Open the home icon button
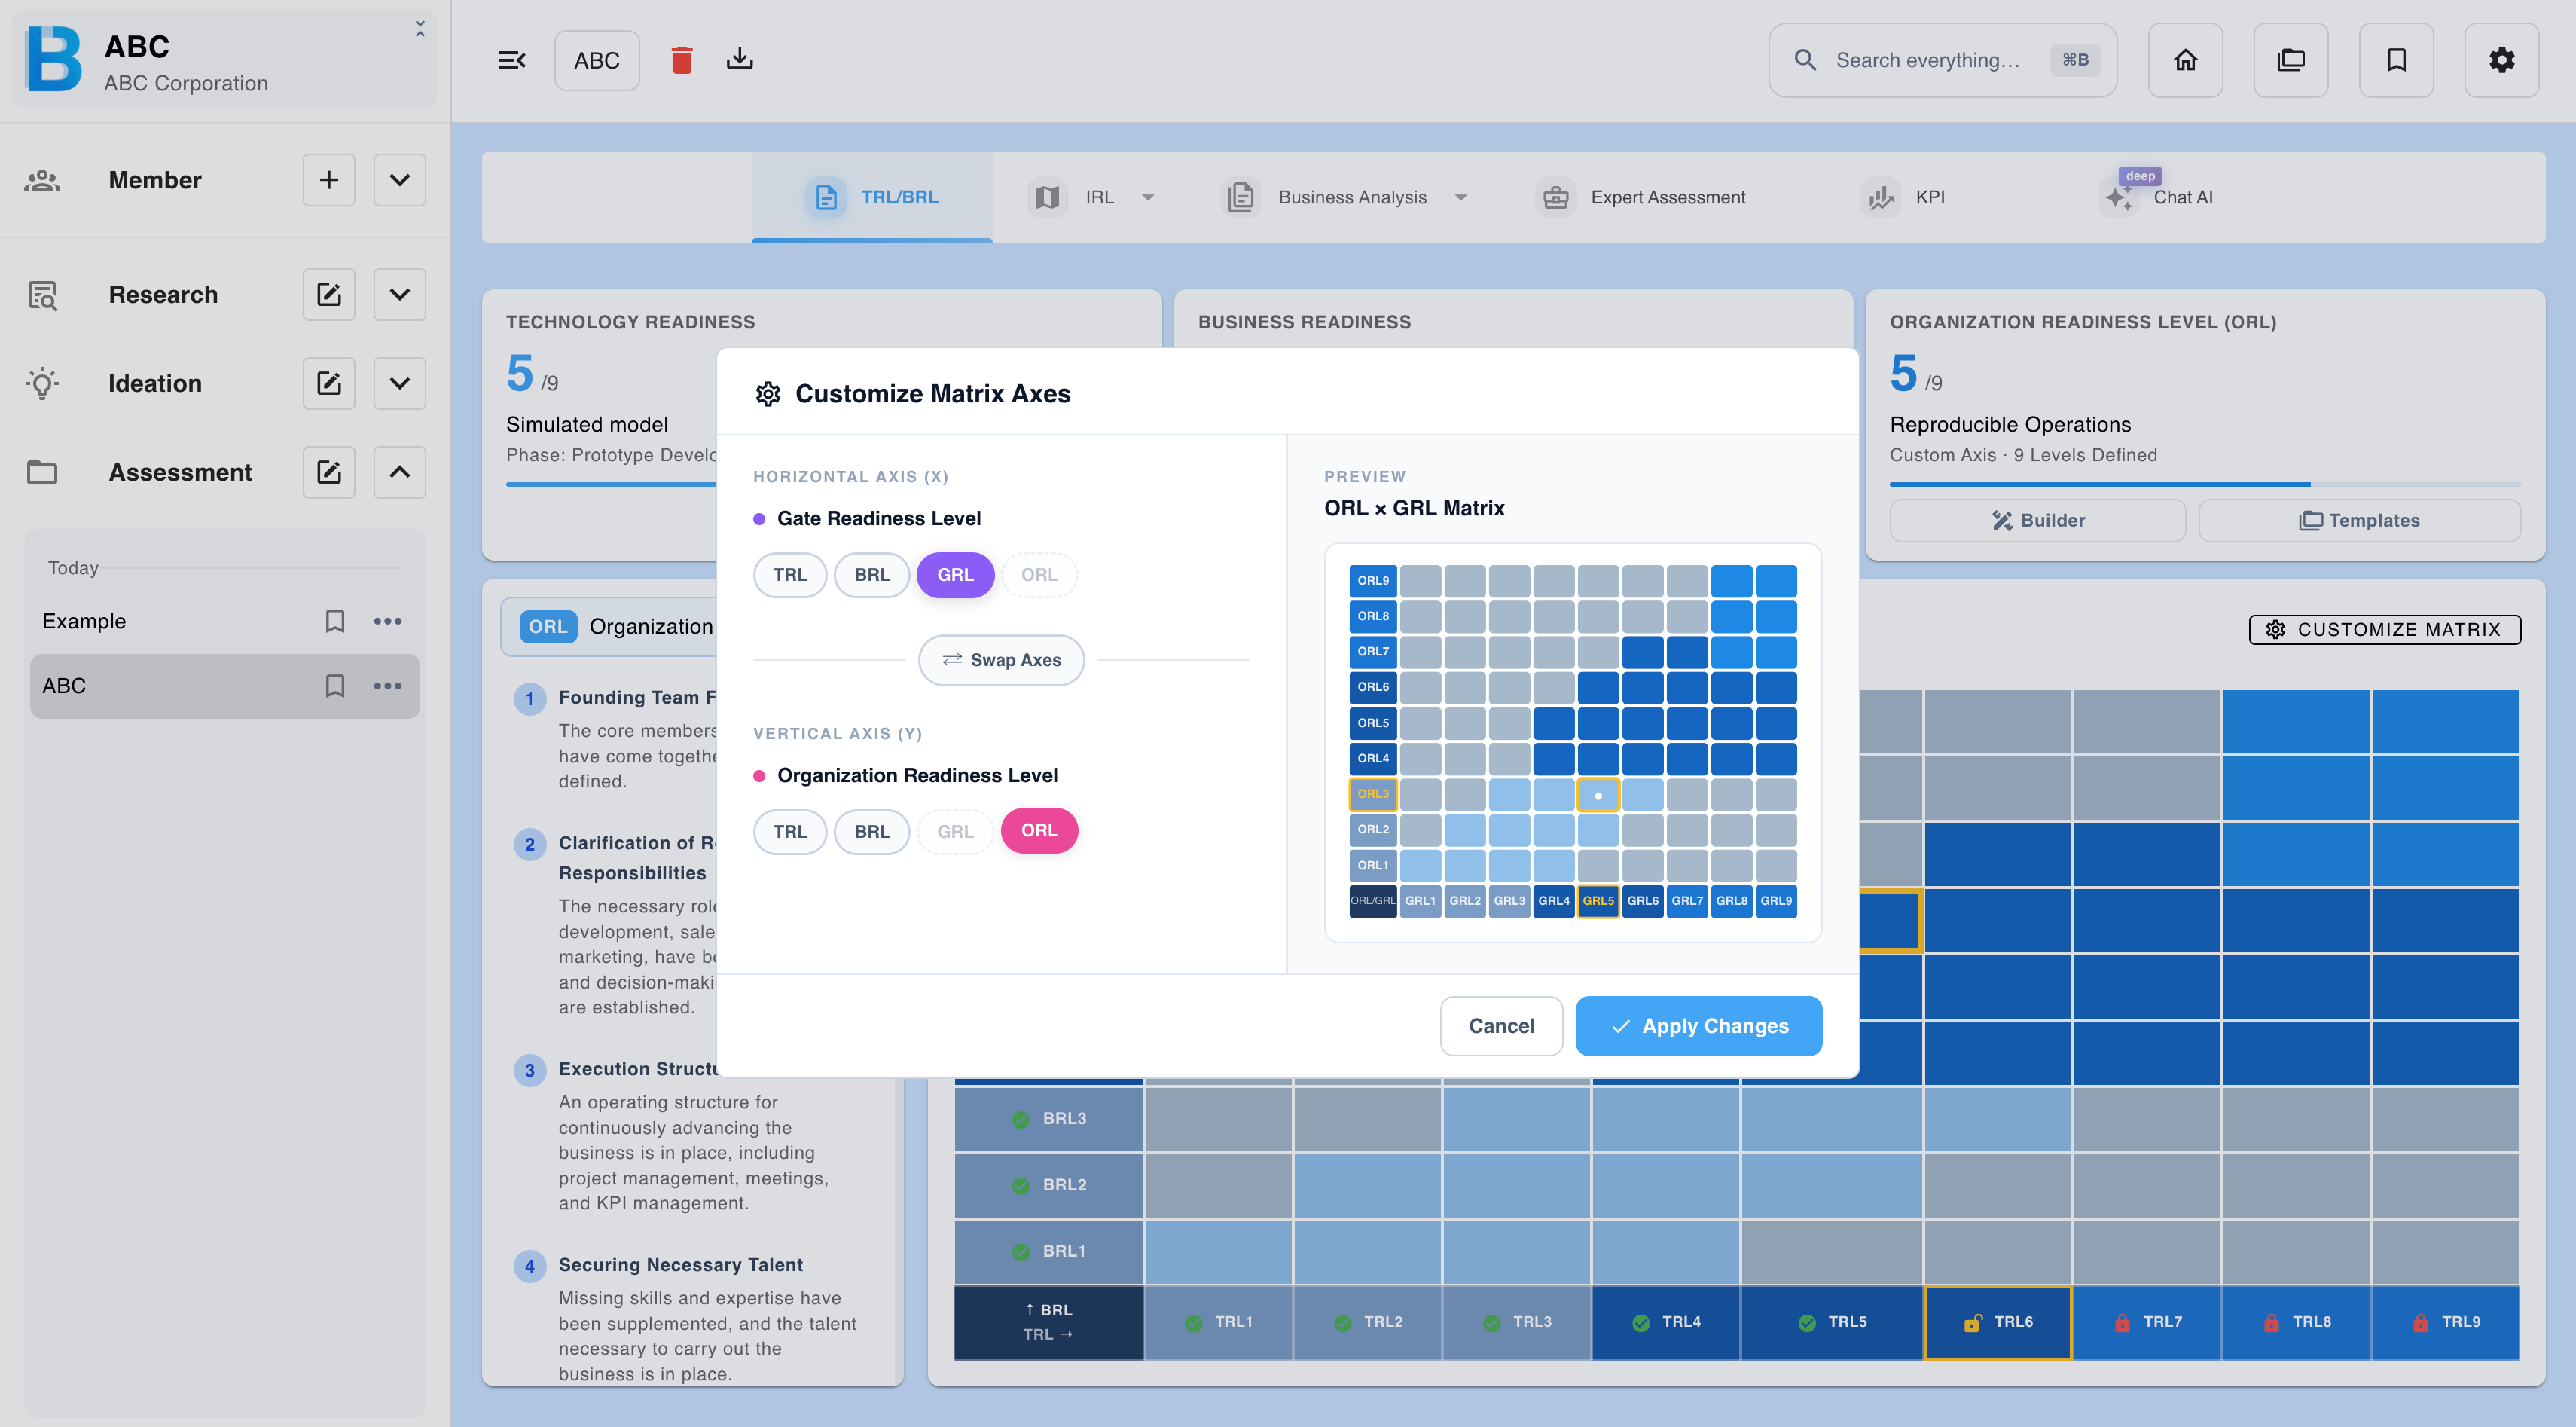 (2185, 60)
